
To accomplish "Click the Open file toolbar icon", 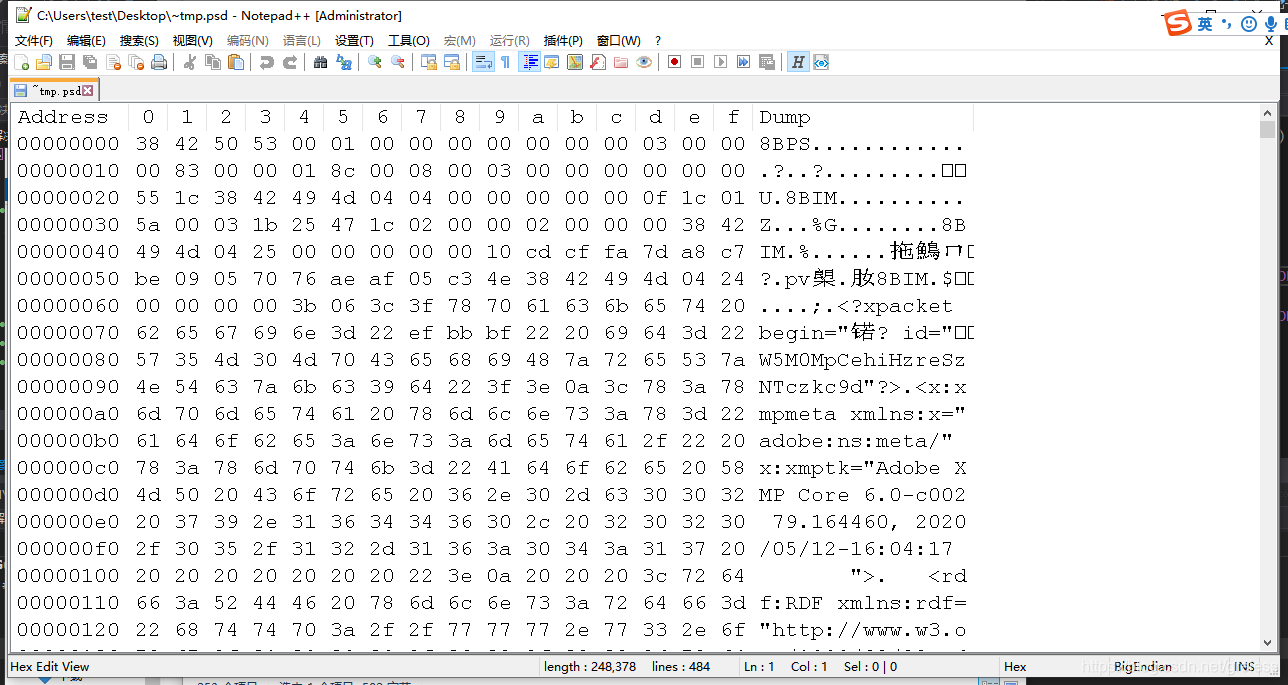I will [44, 62].
